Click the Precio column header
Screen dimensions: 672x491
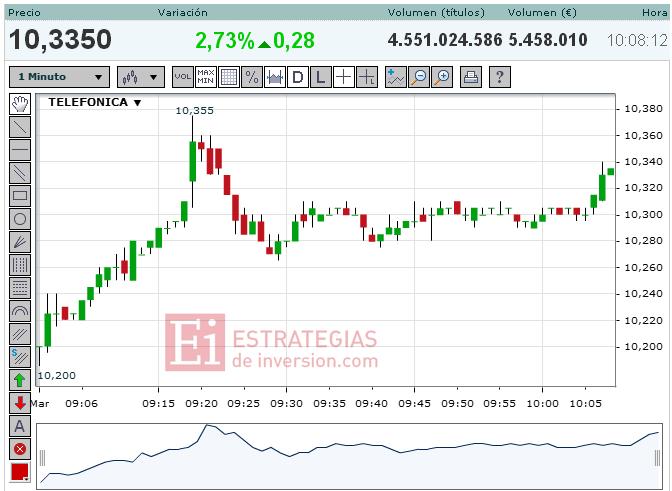(x=25, y=12)
